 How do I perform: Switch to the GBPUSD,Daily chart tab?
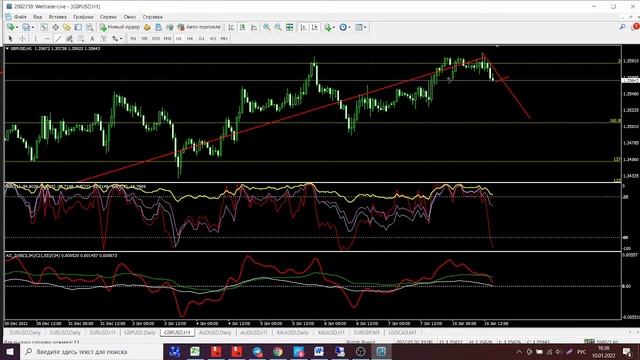pos(140,333)
